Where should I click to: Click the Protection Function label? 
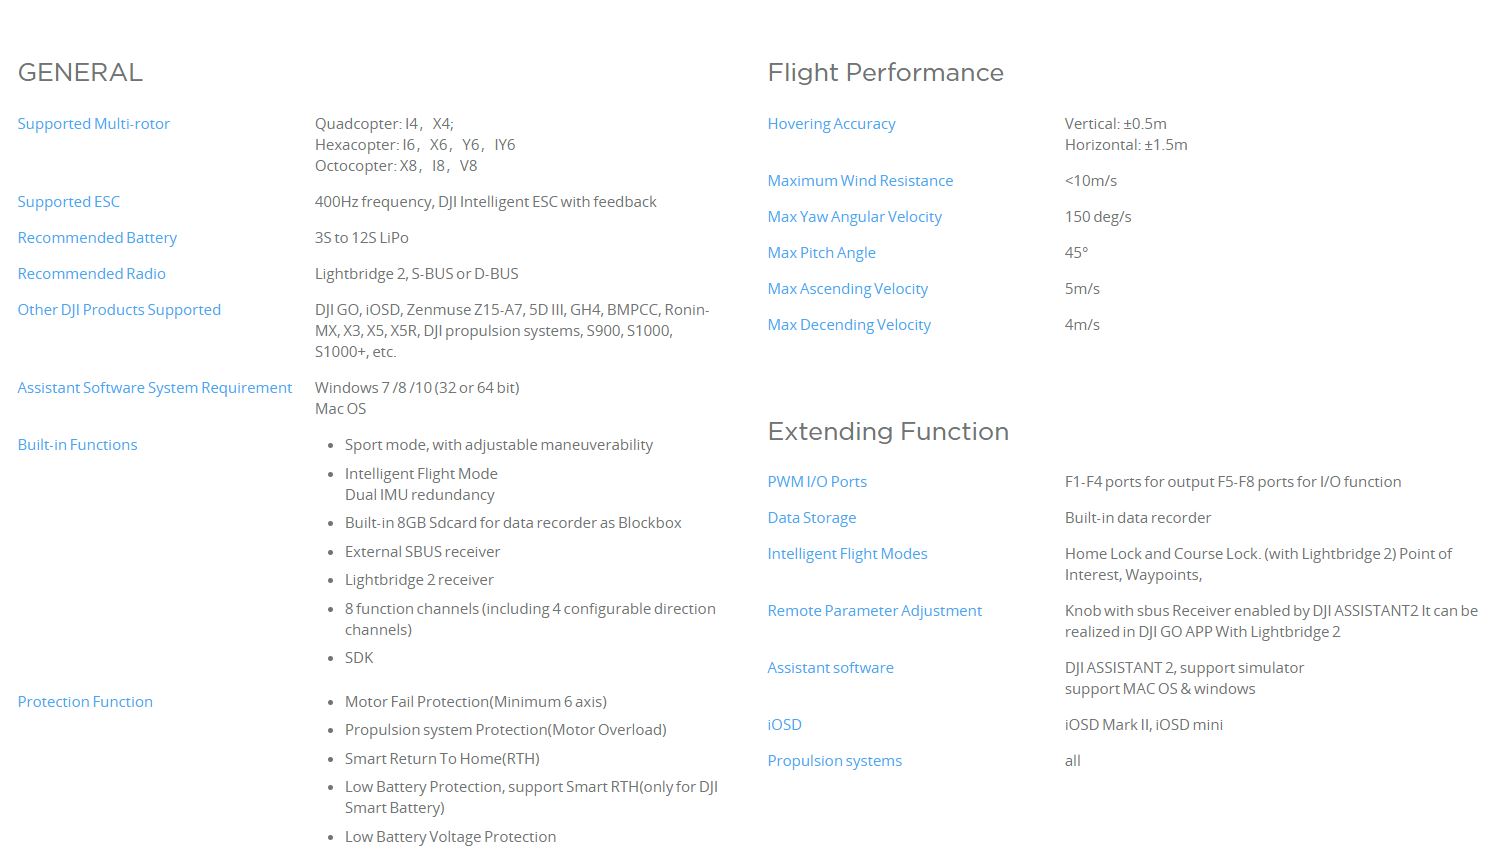pos(85,702)
